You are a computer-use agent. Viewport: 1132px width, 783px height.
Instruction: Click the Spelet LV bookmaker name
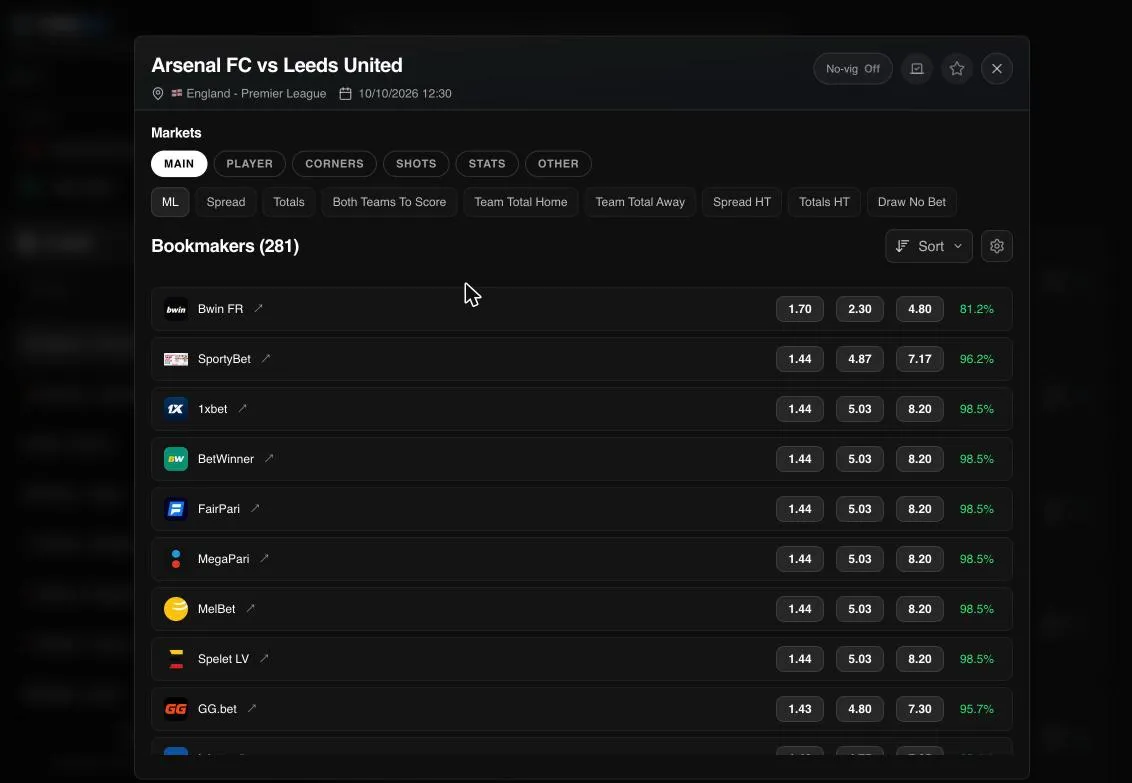[x=224, y=659]
